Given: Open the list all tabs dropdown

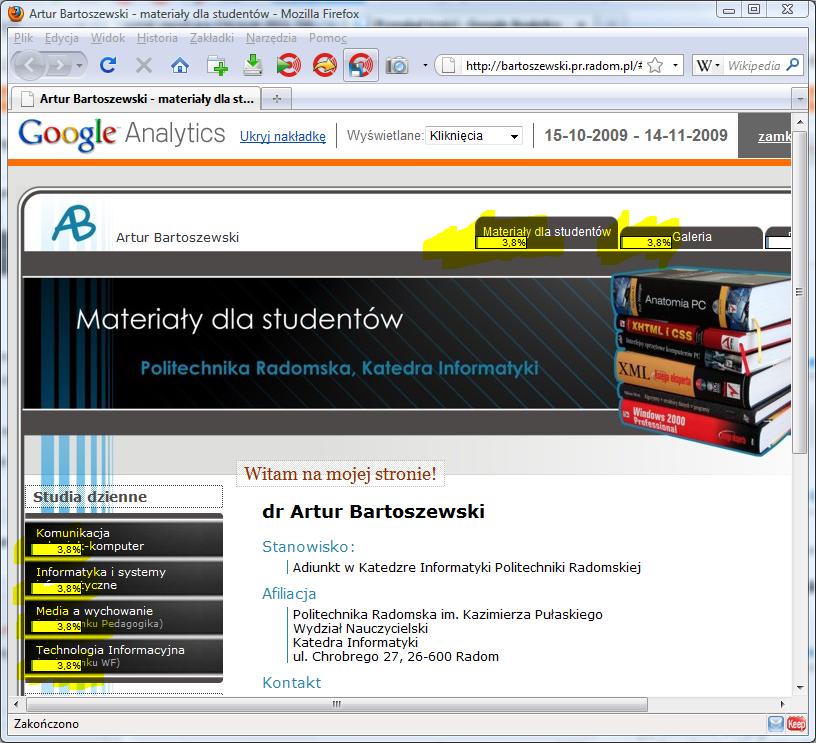Looking at the screenshot, I should pyautogui.click(x=799, y=98).
